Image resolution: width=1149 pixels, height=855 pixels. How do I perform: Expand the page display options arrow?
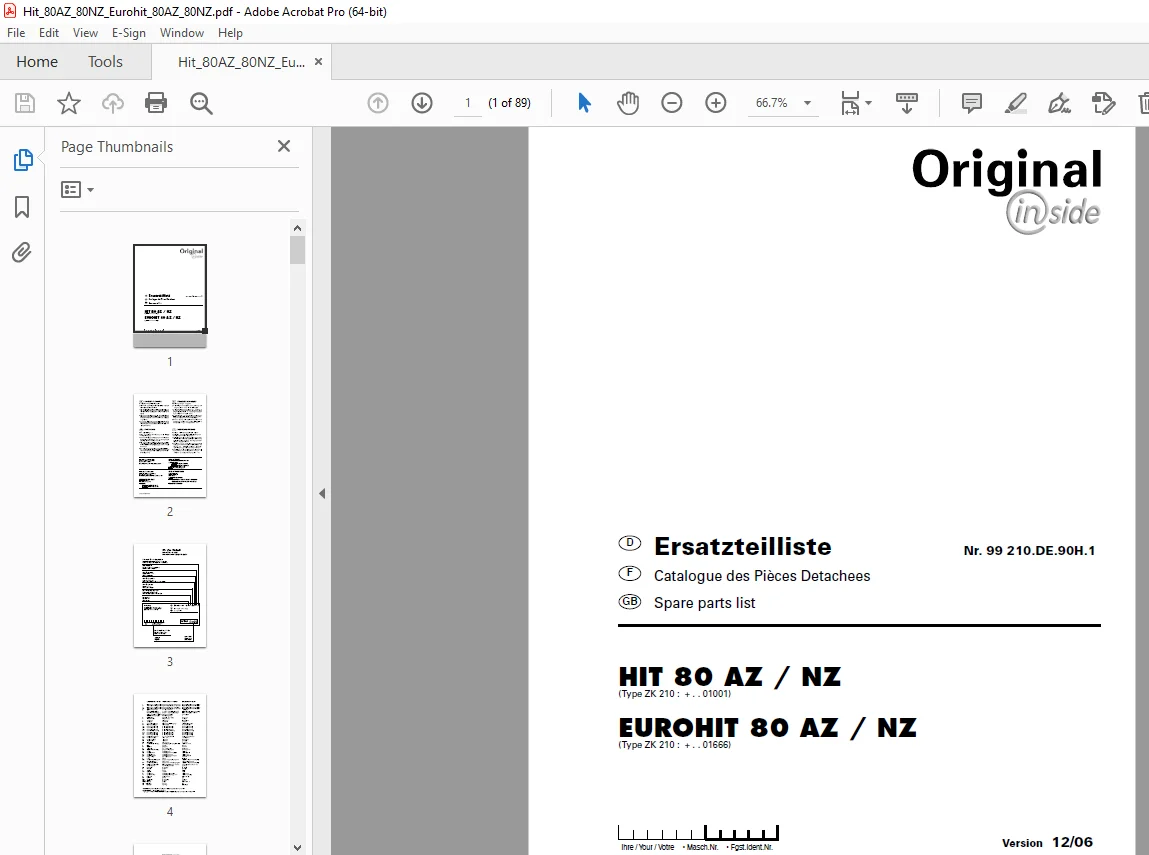pos(868,103)
